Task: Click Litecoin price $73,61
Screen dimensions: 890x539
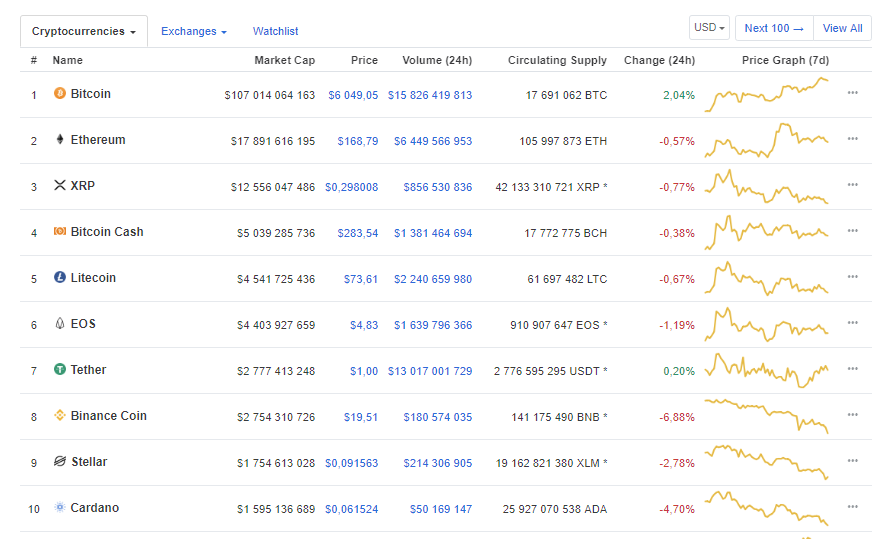Action: pyautogui.click(x=360, y=279)
